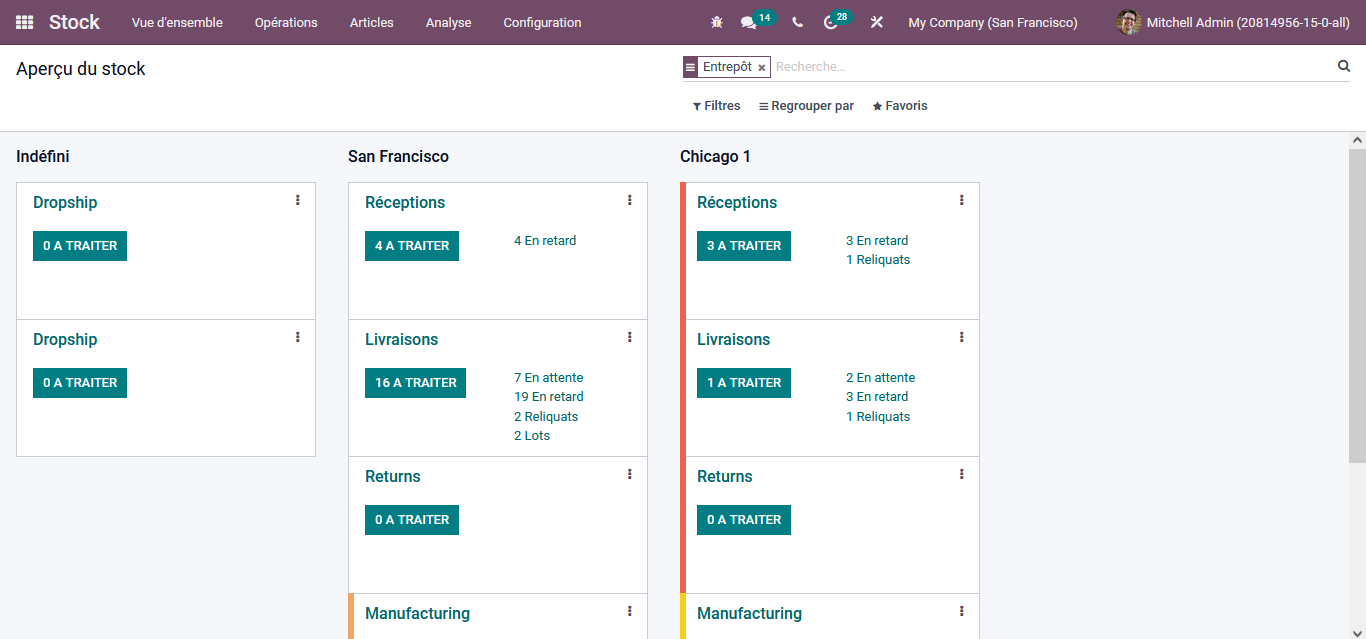Click 0 A TRAITER on San Francisco Returns

tap(412, 520)
